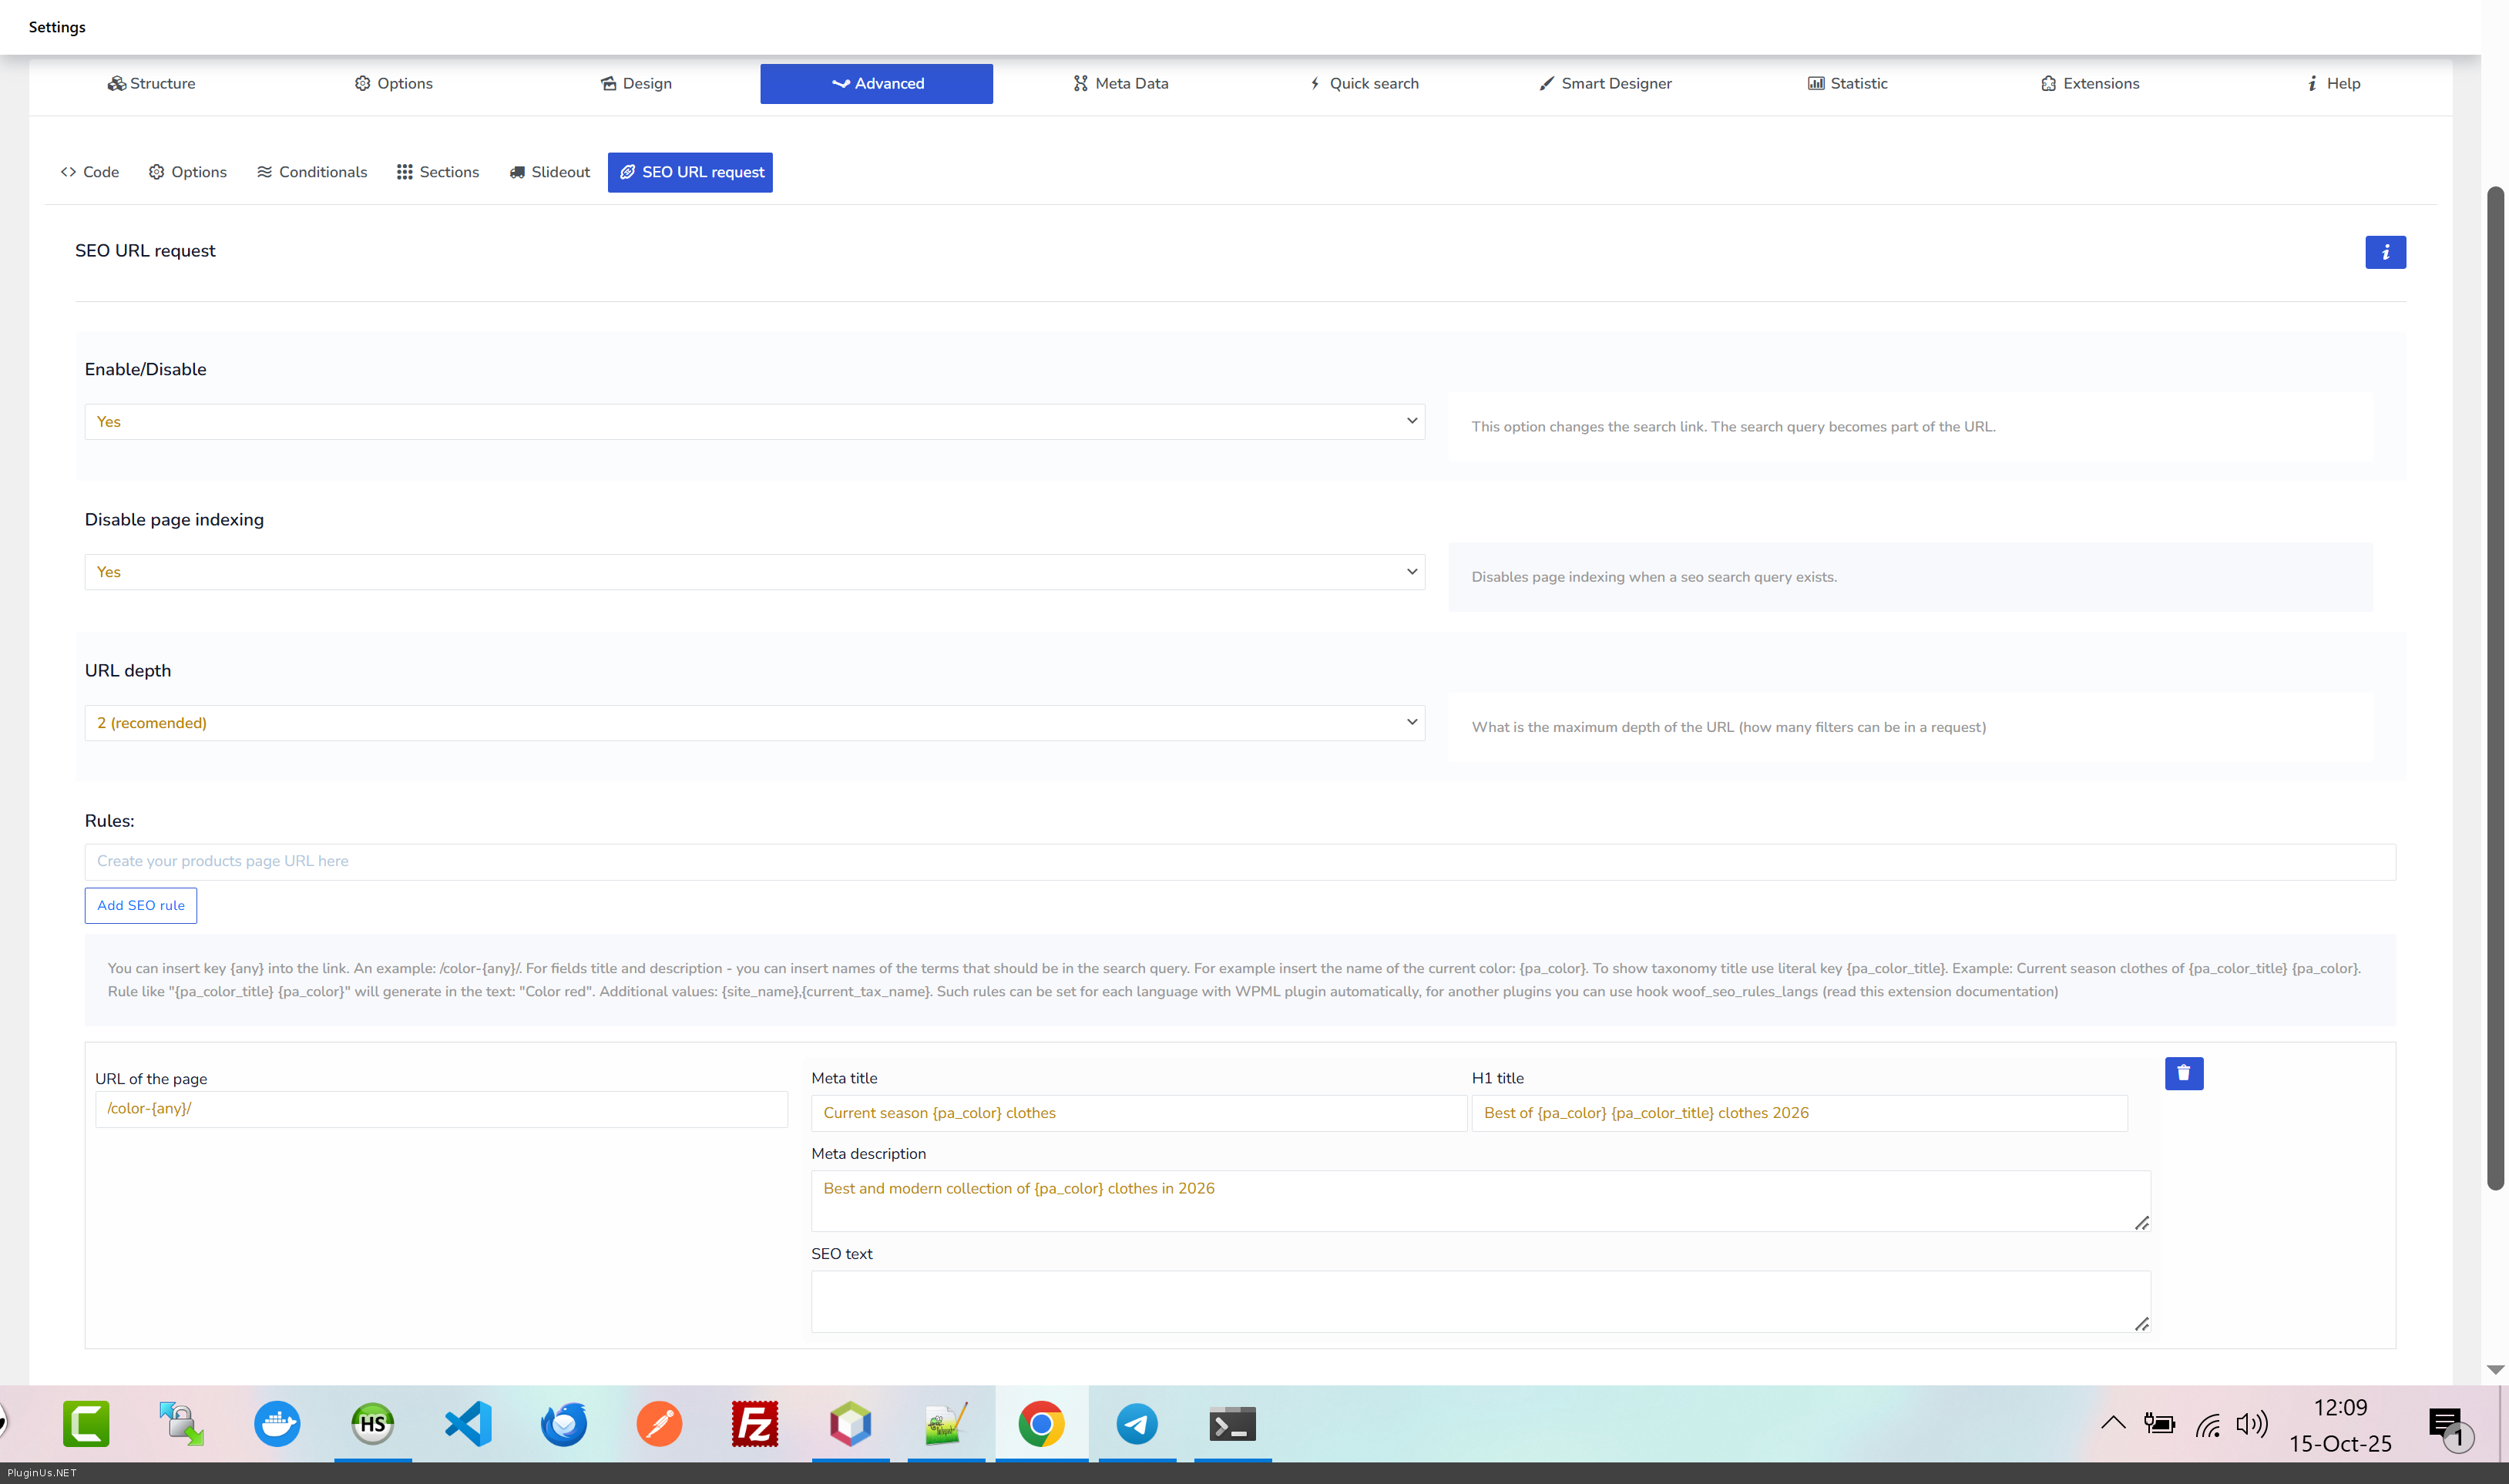The image size is (2509, 1484).
Task: Select the Conditionals sub-tab
Action: [312, 172]
